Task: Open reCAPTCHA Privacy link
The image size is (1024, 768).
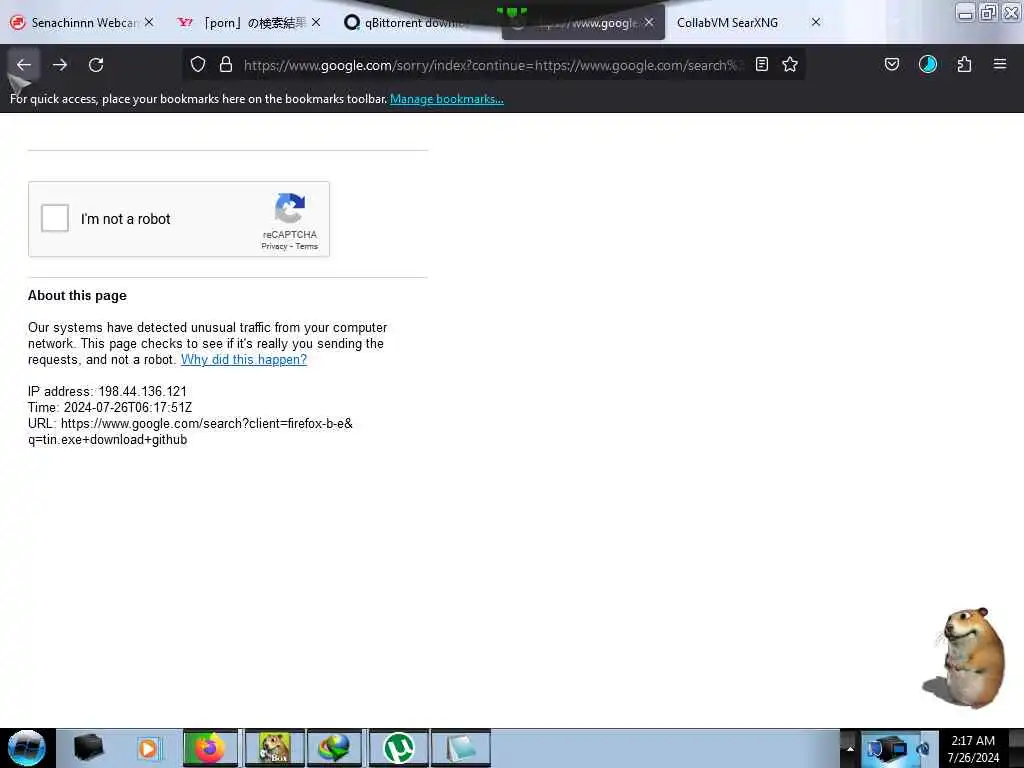Action: pos(274,246)
